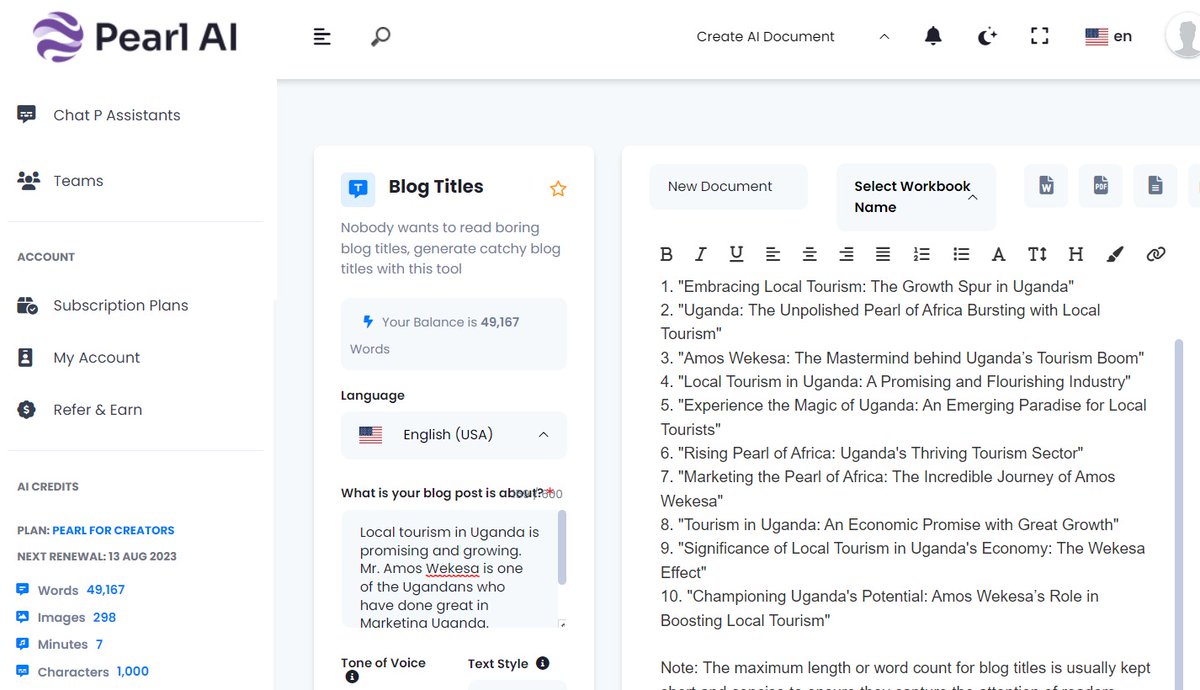Click the Tone of Voice info icon
This screenshot has width=1200, height=690.
coord(352,677)
